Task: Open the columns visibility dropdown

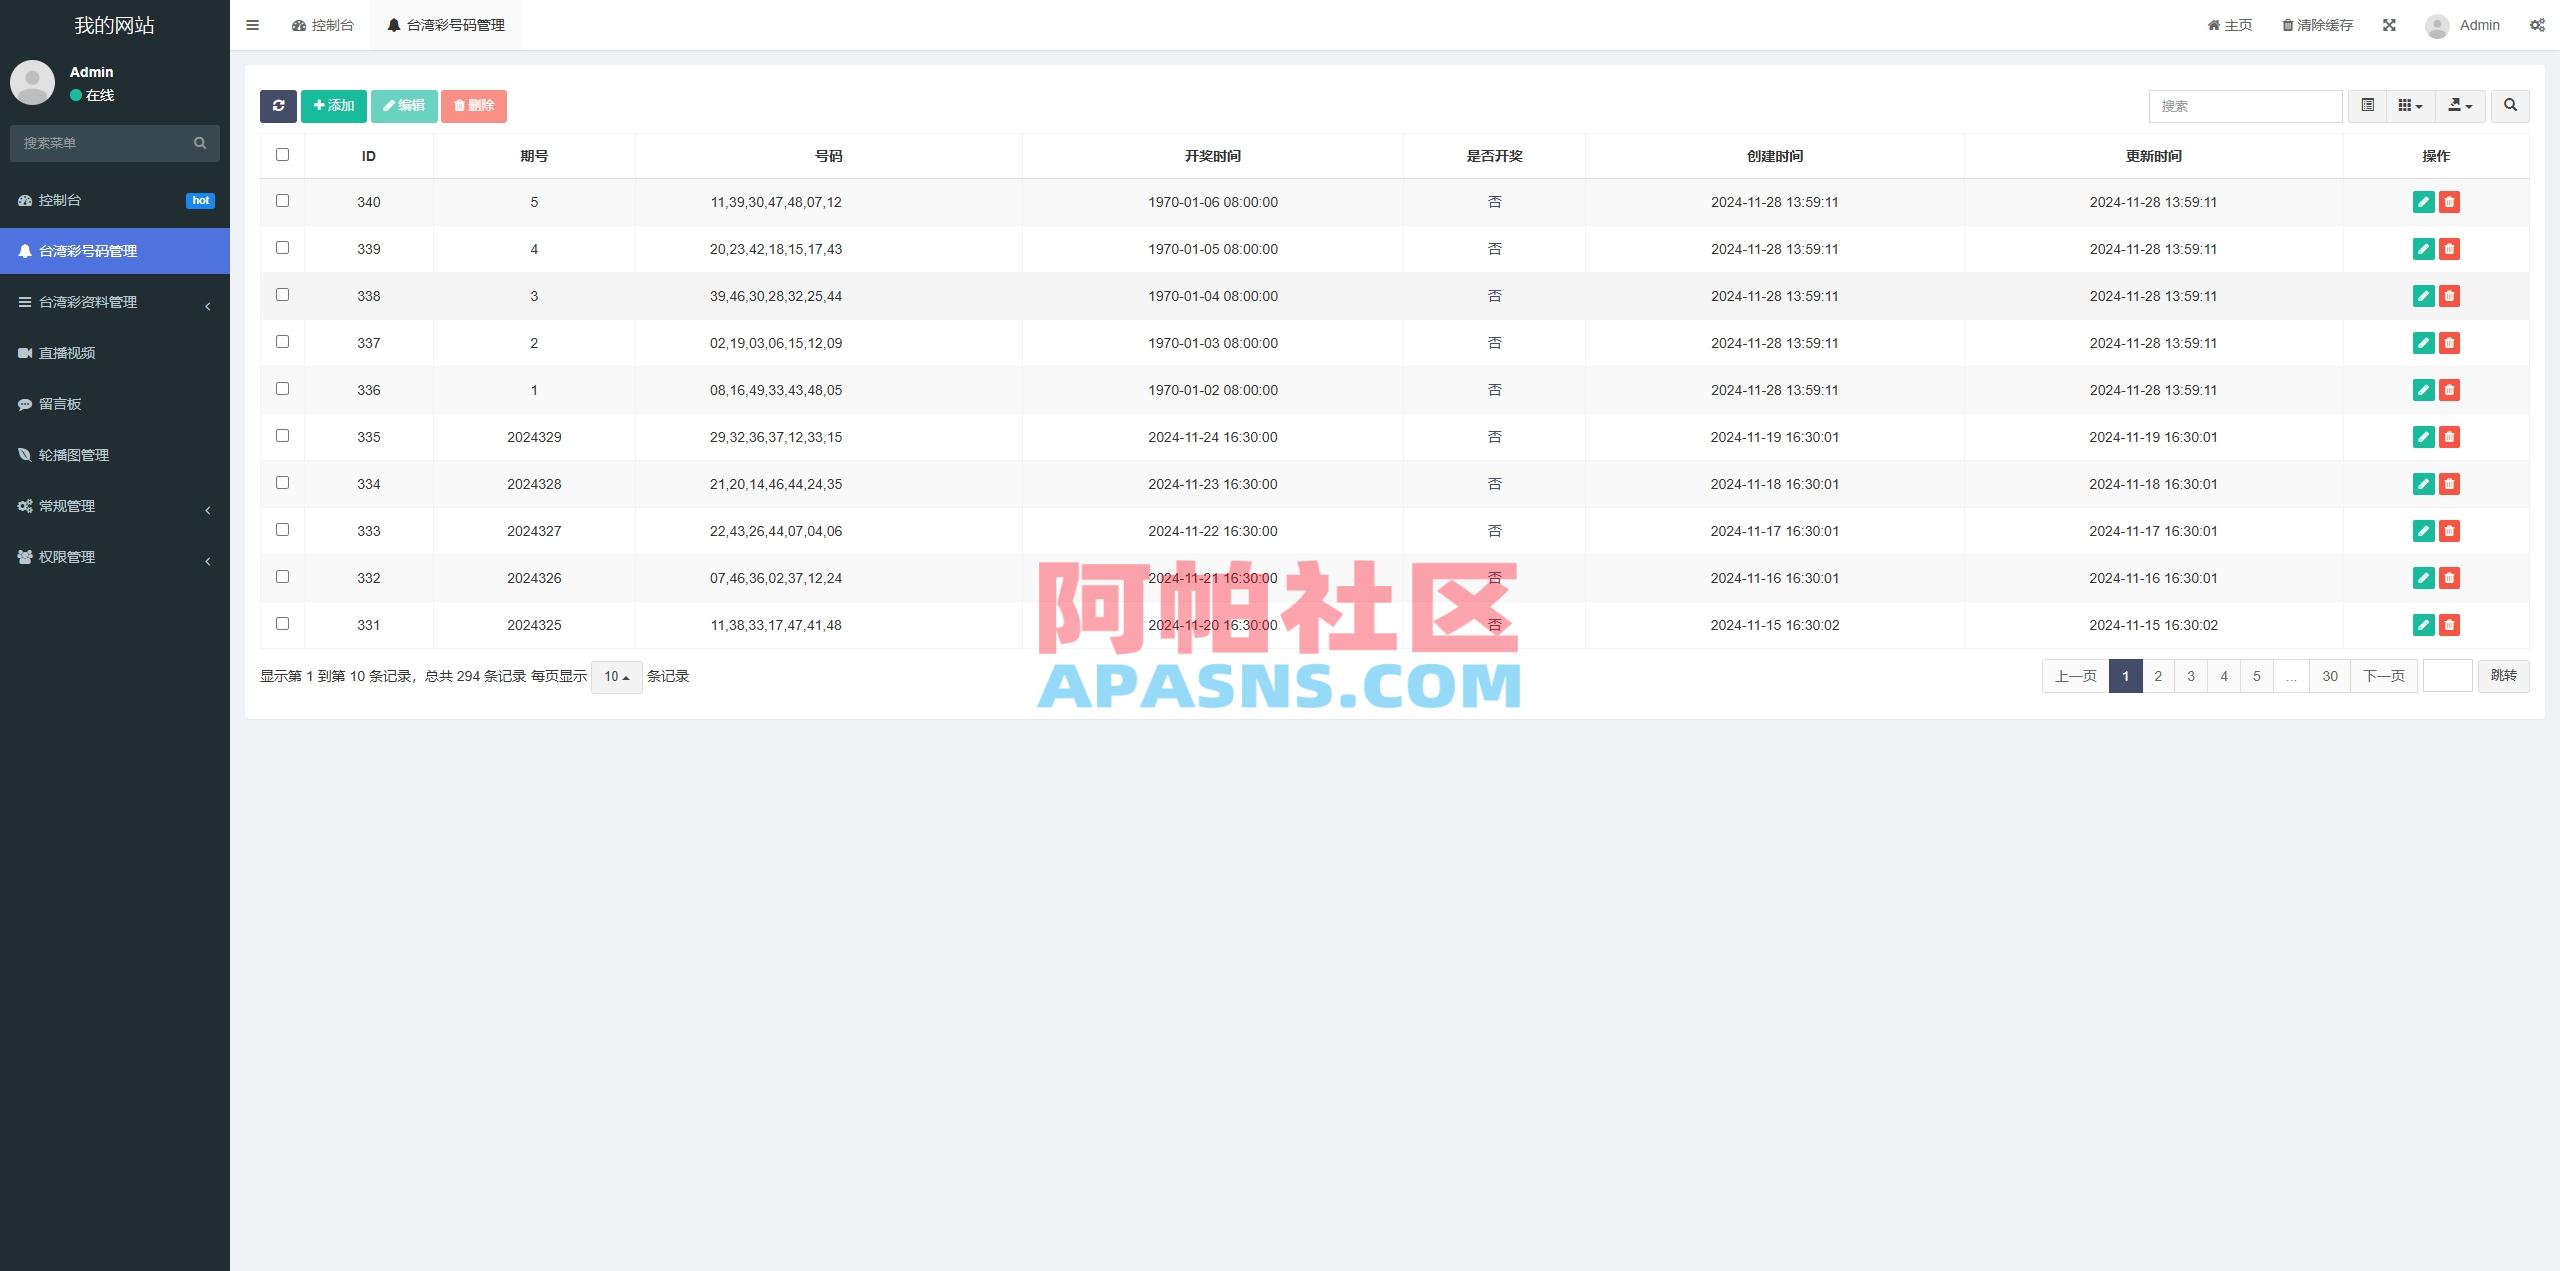Action: click(2410, 105)
